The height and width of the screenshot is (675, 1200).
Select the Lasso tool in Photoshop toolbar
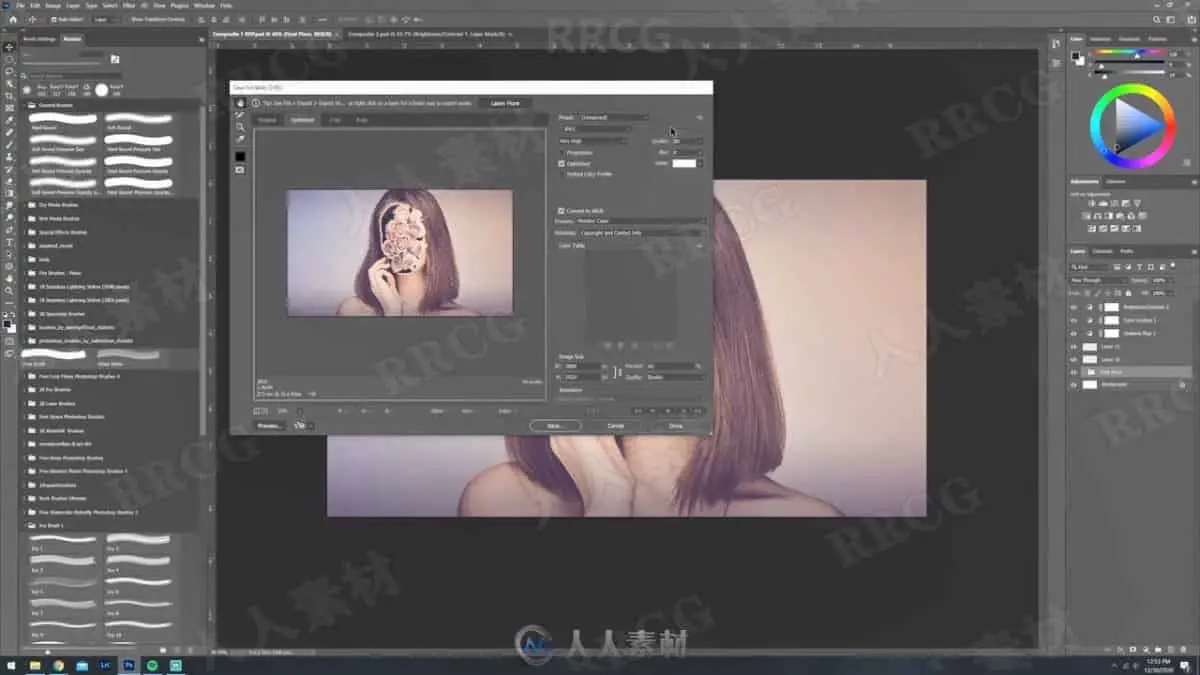(10, 71)
